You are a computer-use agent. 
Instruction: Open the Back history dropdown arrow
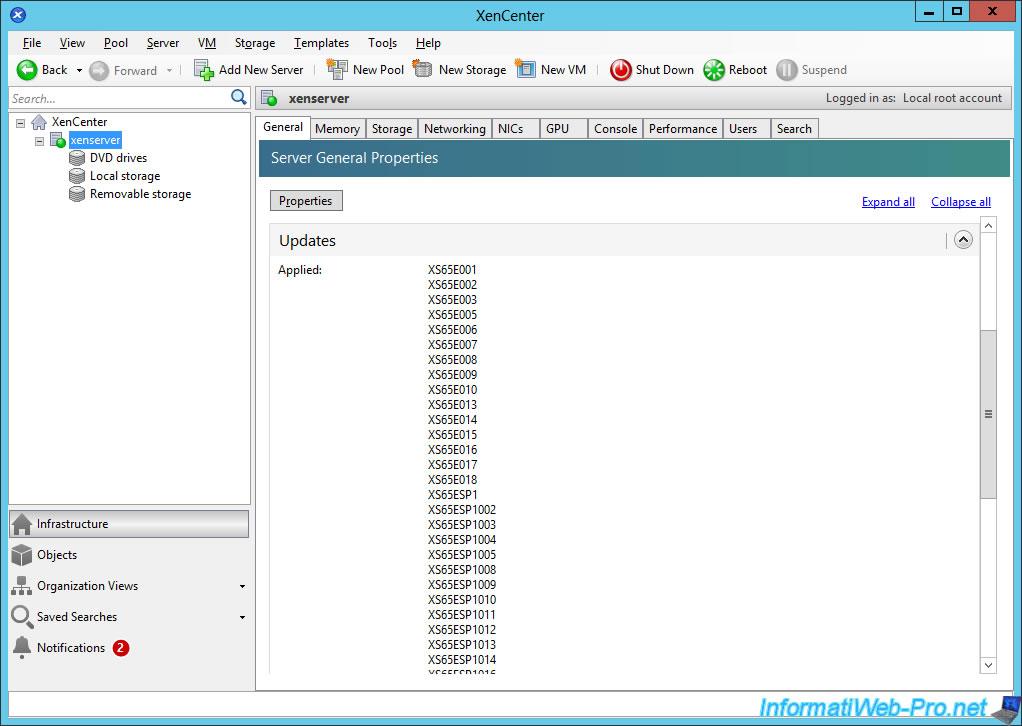pos(80,70)
